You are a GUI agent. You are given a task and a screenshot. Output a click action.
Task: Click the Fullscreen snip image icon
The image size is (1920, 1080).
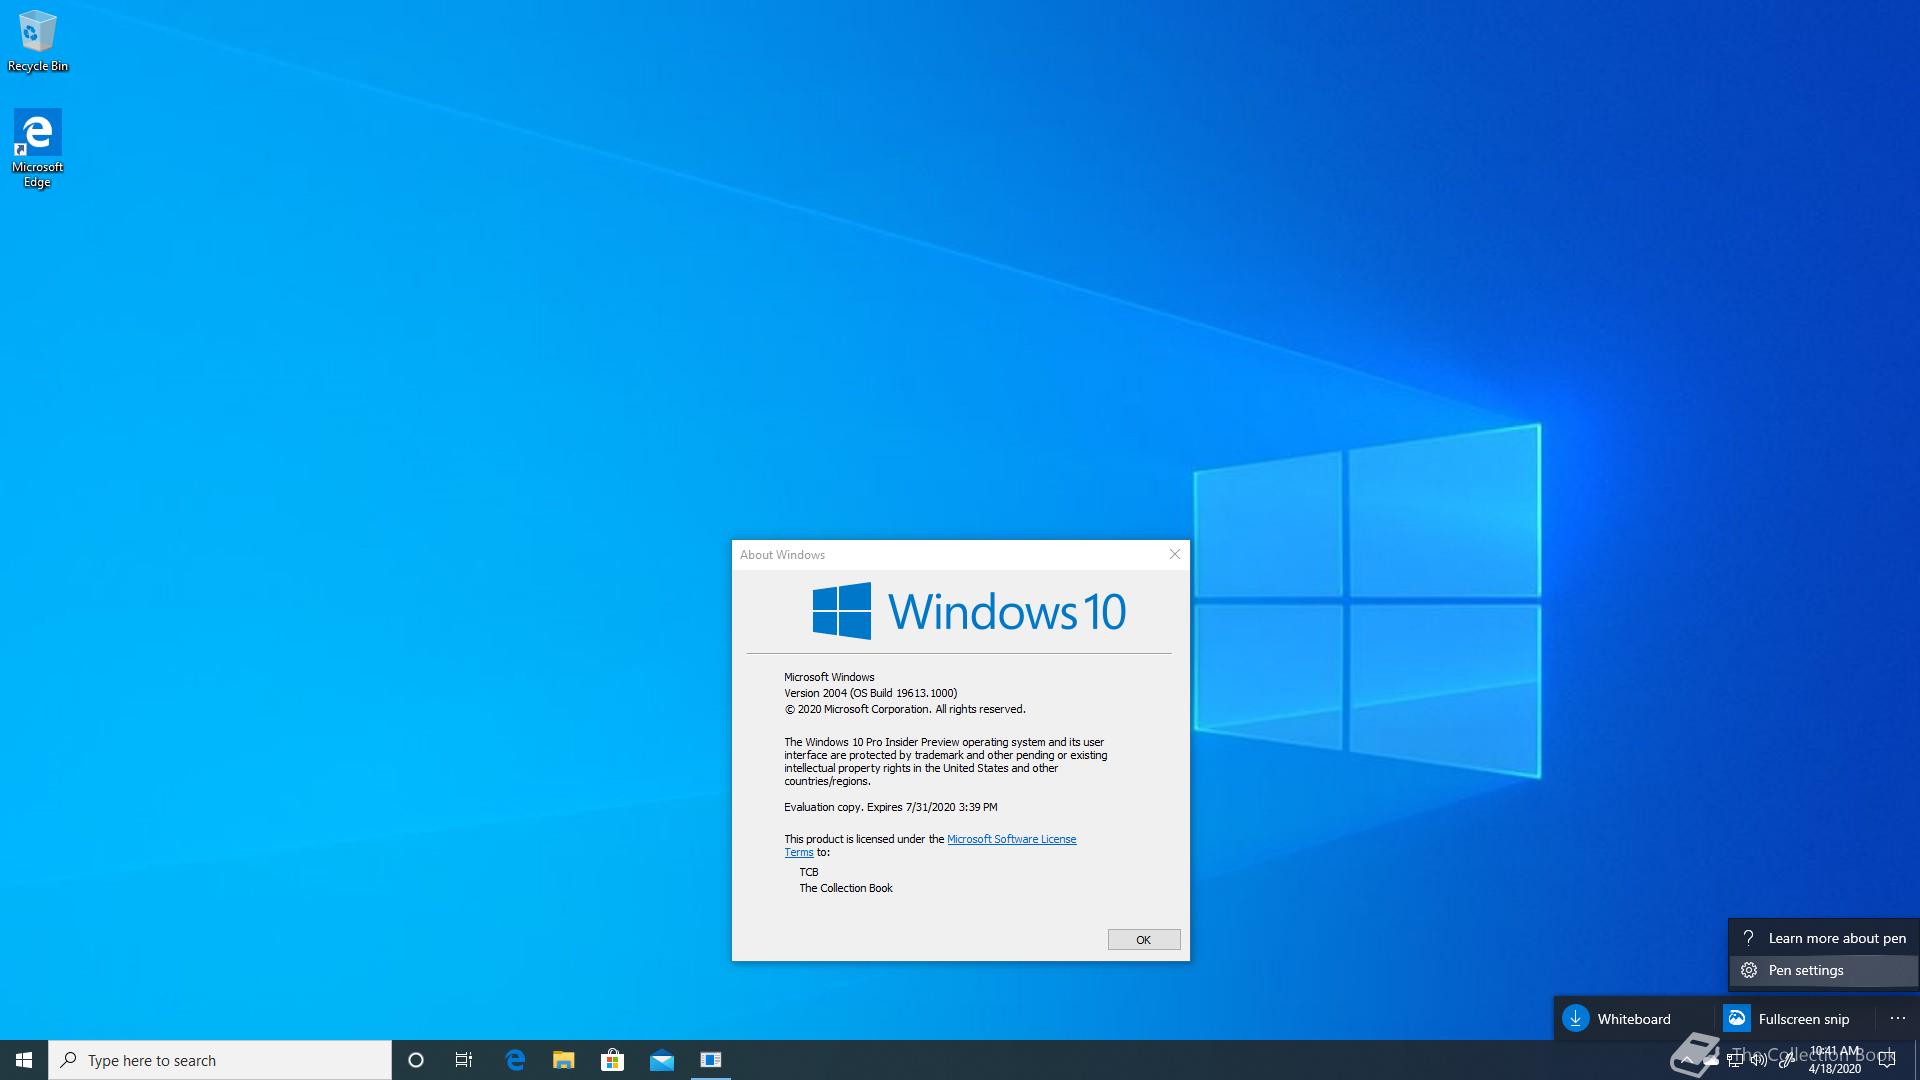pyautogui.click(x=1737, y=1019)
